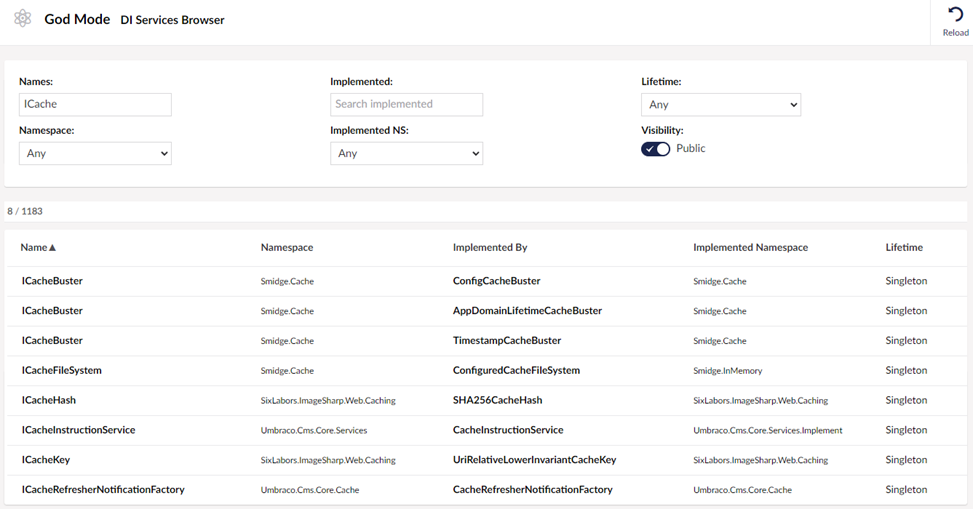The height and width of the screenshot is (509, 973).
Task: Click Singleton lifetime in ICacheKey row
Action: [x=906, y=460]
